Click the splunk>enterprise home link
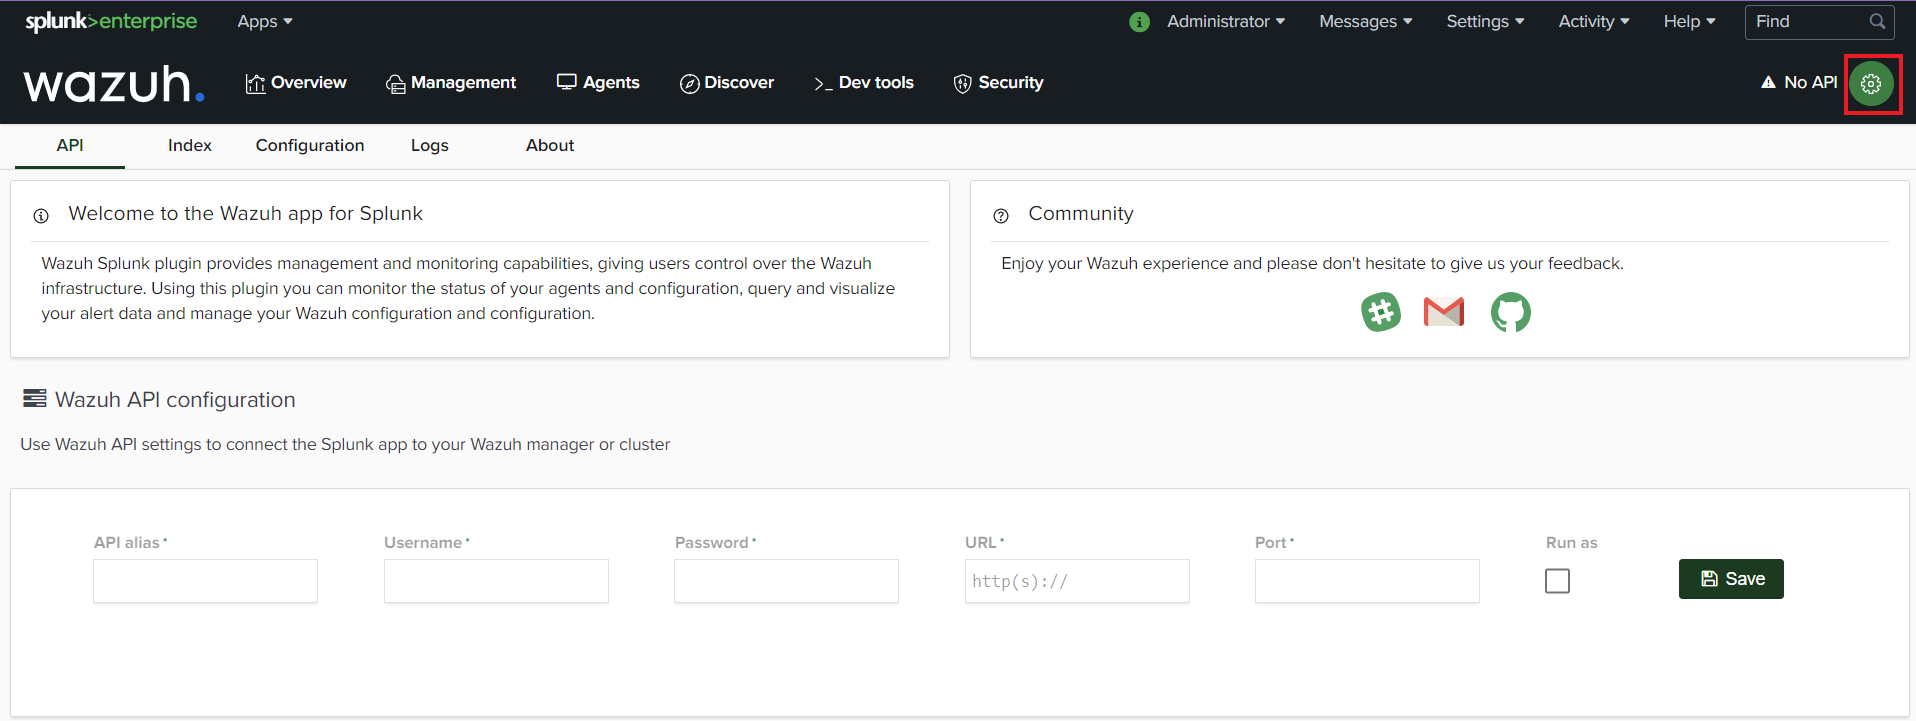 111,21
